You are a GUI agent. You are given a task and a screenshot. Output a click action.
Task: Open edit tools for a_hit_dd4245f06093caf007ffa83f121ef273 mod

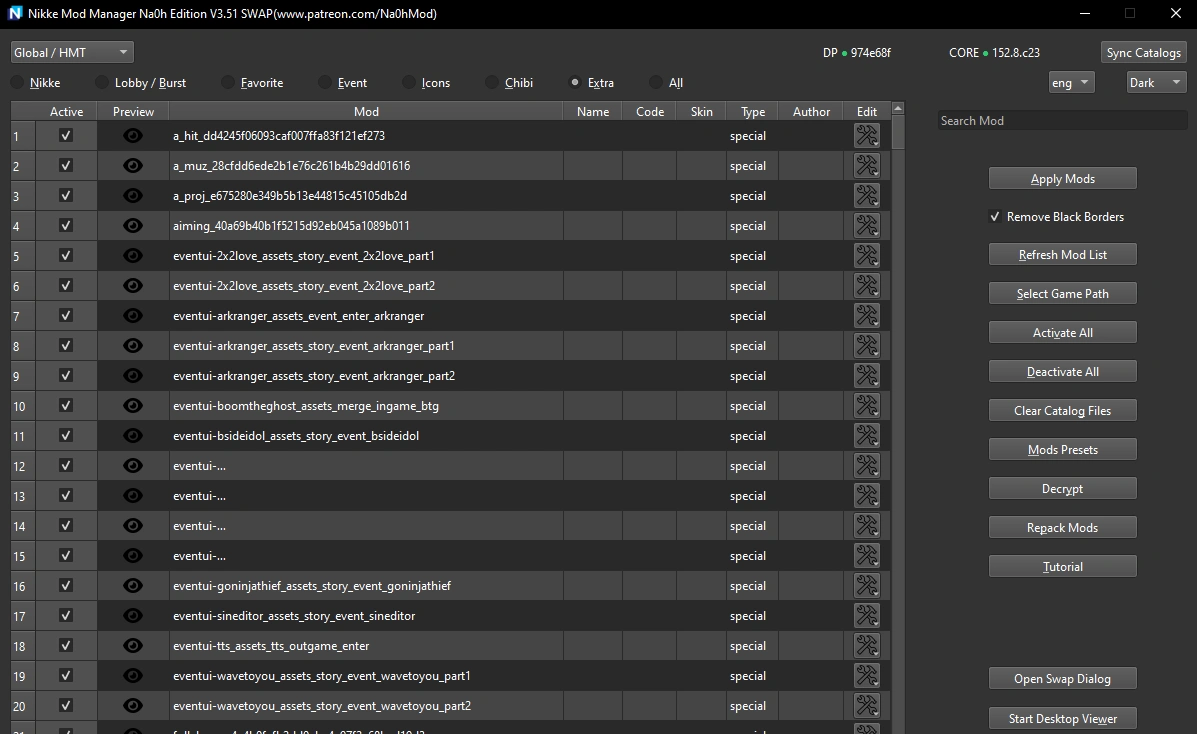tap(866, 136)
